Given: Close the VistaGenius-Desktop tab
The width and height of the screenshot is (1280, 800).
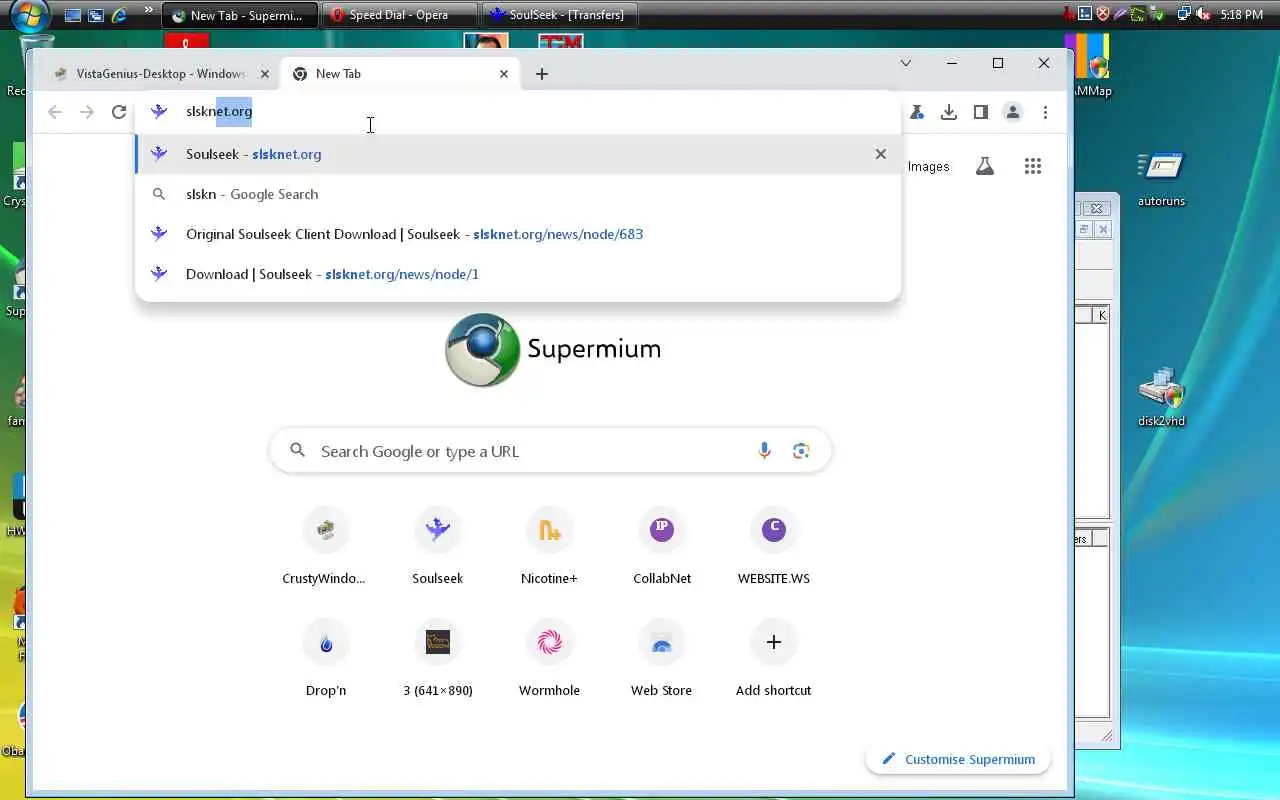Looking at the screenshot, I should point(265,74).
